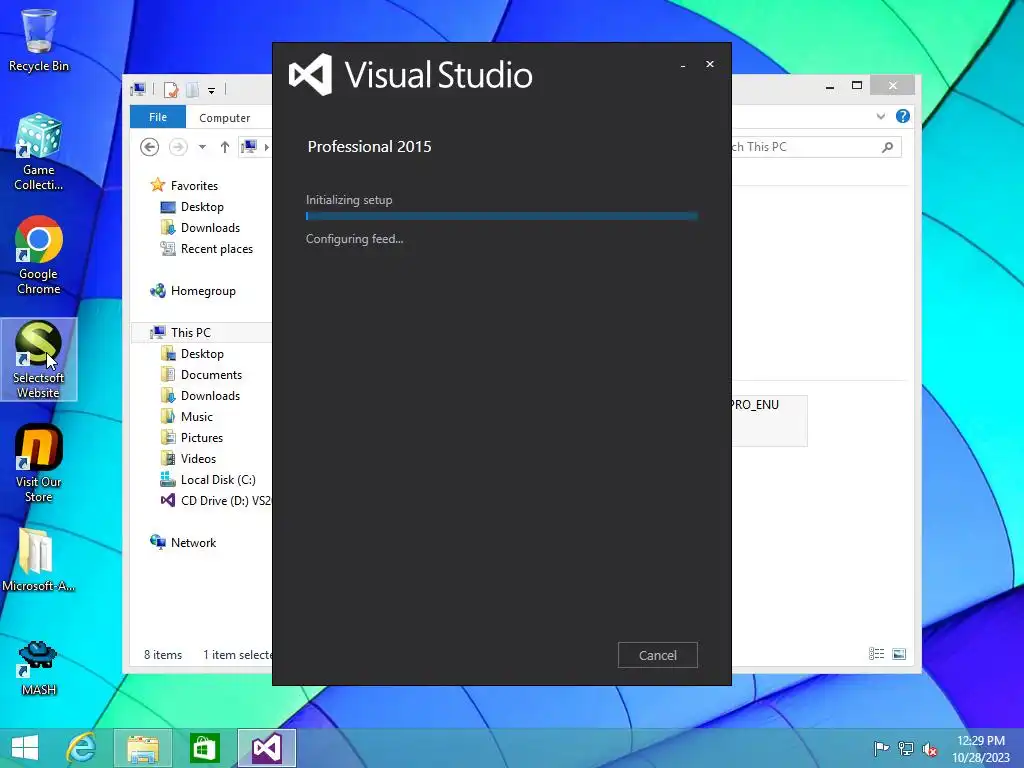1024x768 pixels.
Task: Select the PRO_ENU drive item in Explorer
Action: pos(769,421)
